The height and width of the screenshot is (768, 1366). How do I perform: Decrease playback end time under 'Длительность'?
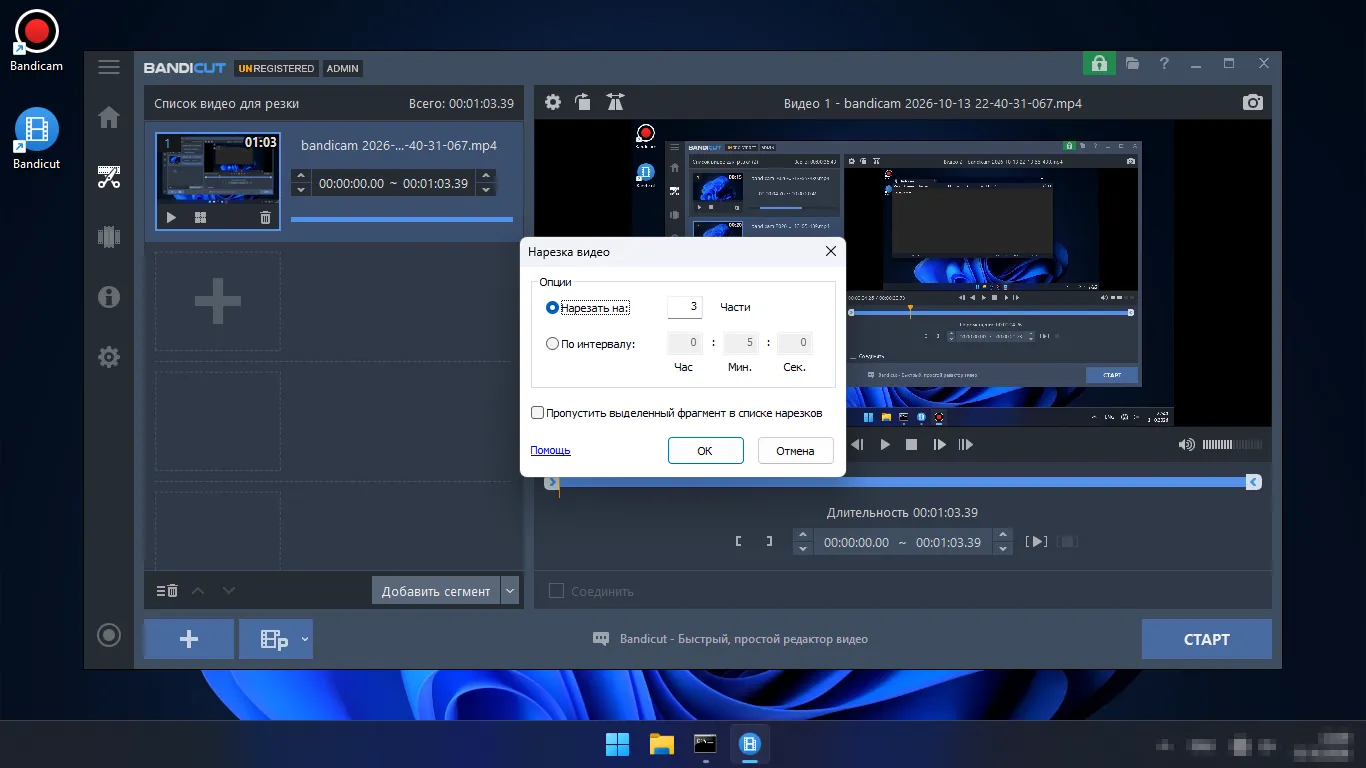pyautogui.click(x=1003, y=549)
